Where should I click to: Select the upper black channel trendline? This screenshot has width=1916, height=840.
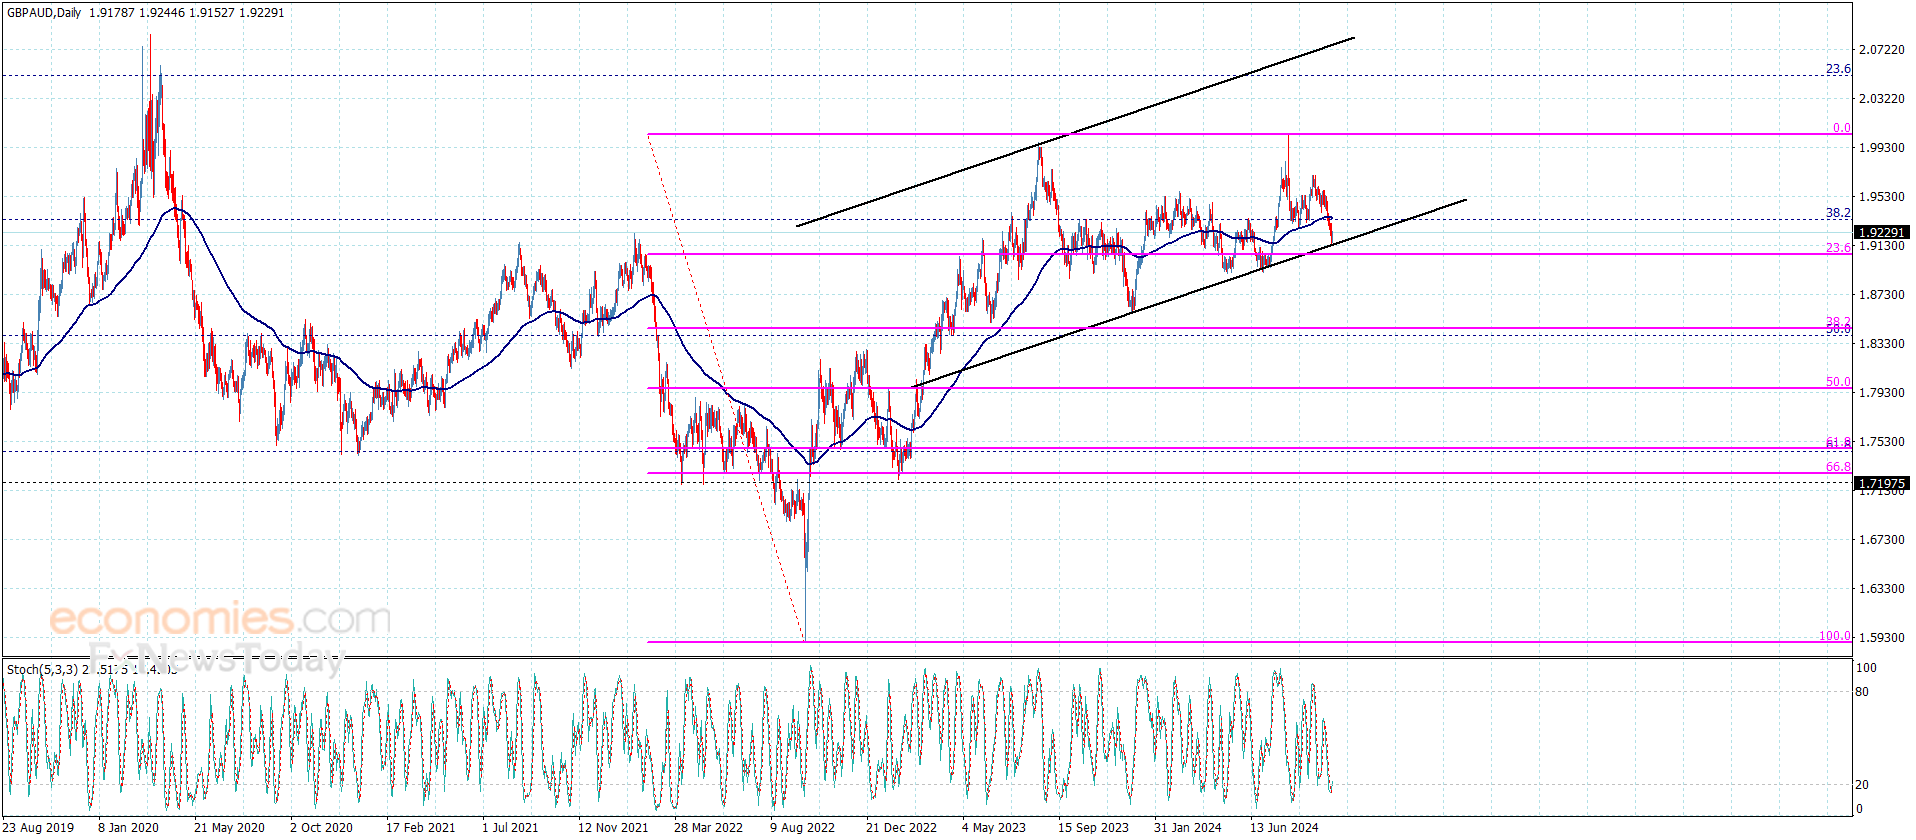[1075, 132]
